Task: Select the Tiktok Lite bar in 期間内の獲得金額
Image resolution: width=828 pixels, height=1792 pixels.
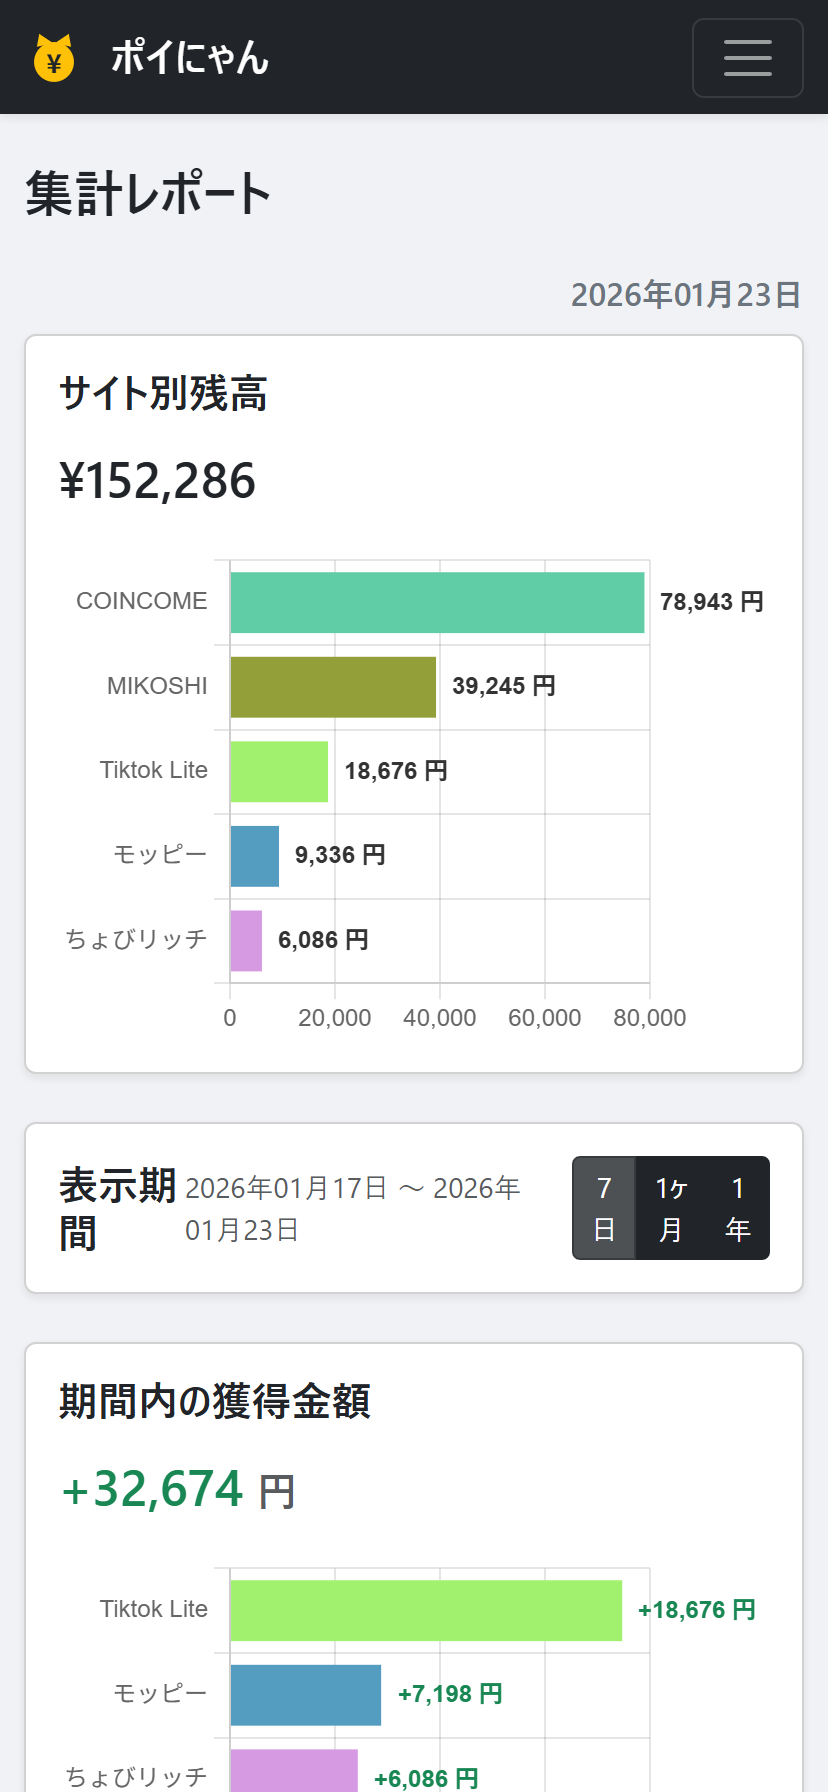Action: [x=425, y=1609]
